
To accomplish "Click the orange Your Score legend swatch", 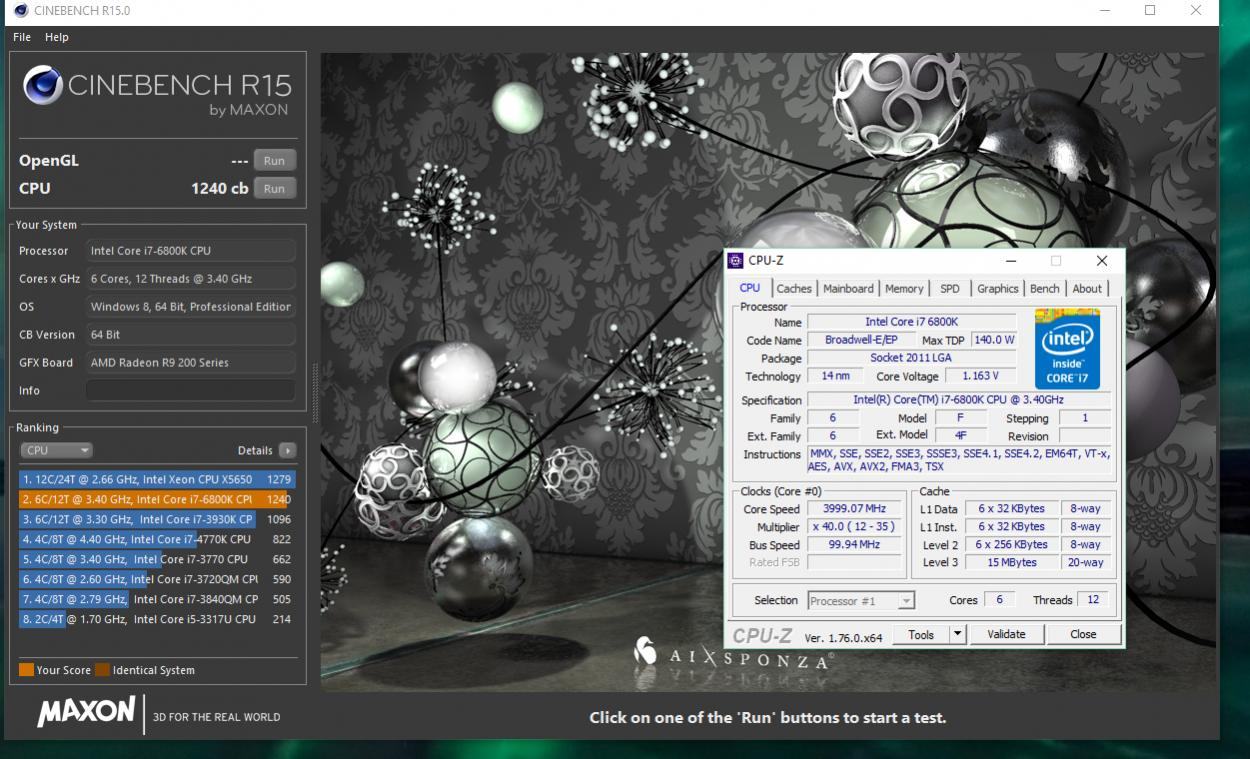I will 26,670.
